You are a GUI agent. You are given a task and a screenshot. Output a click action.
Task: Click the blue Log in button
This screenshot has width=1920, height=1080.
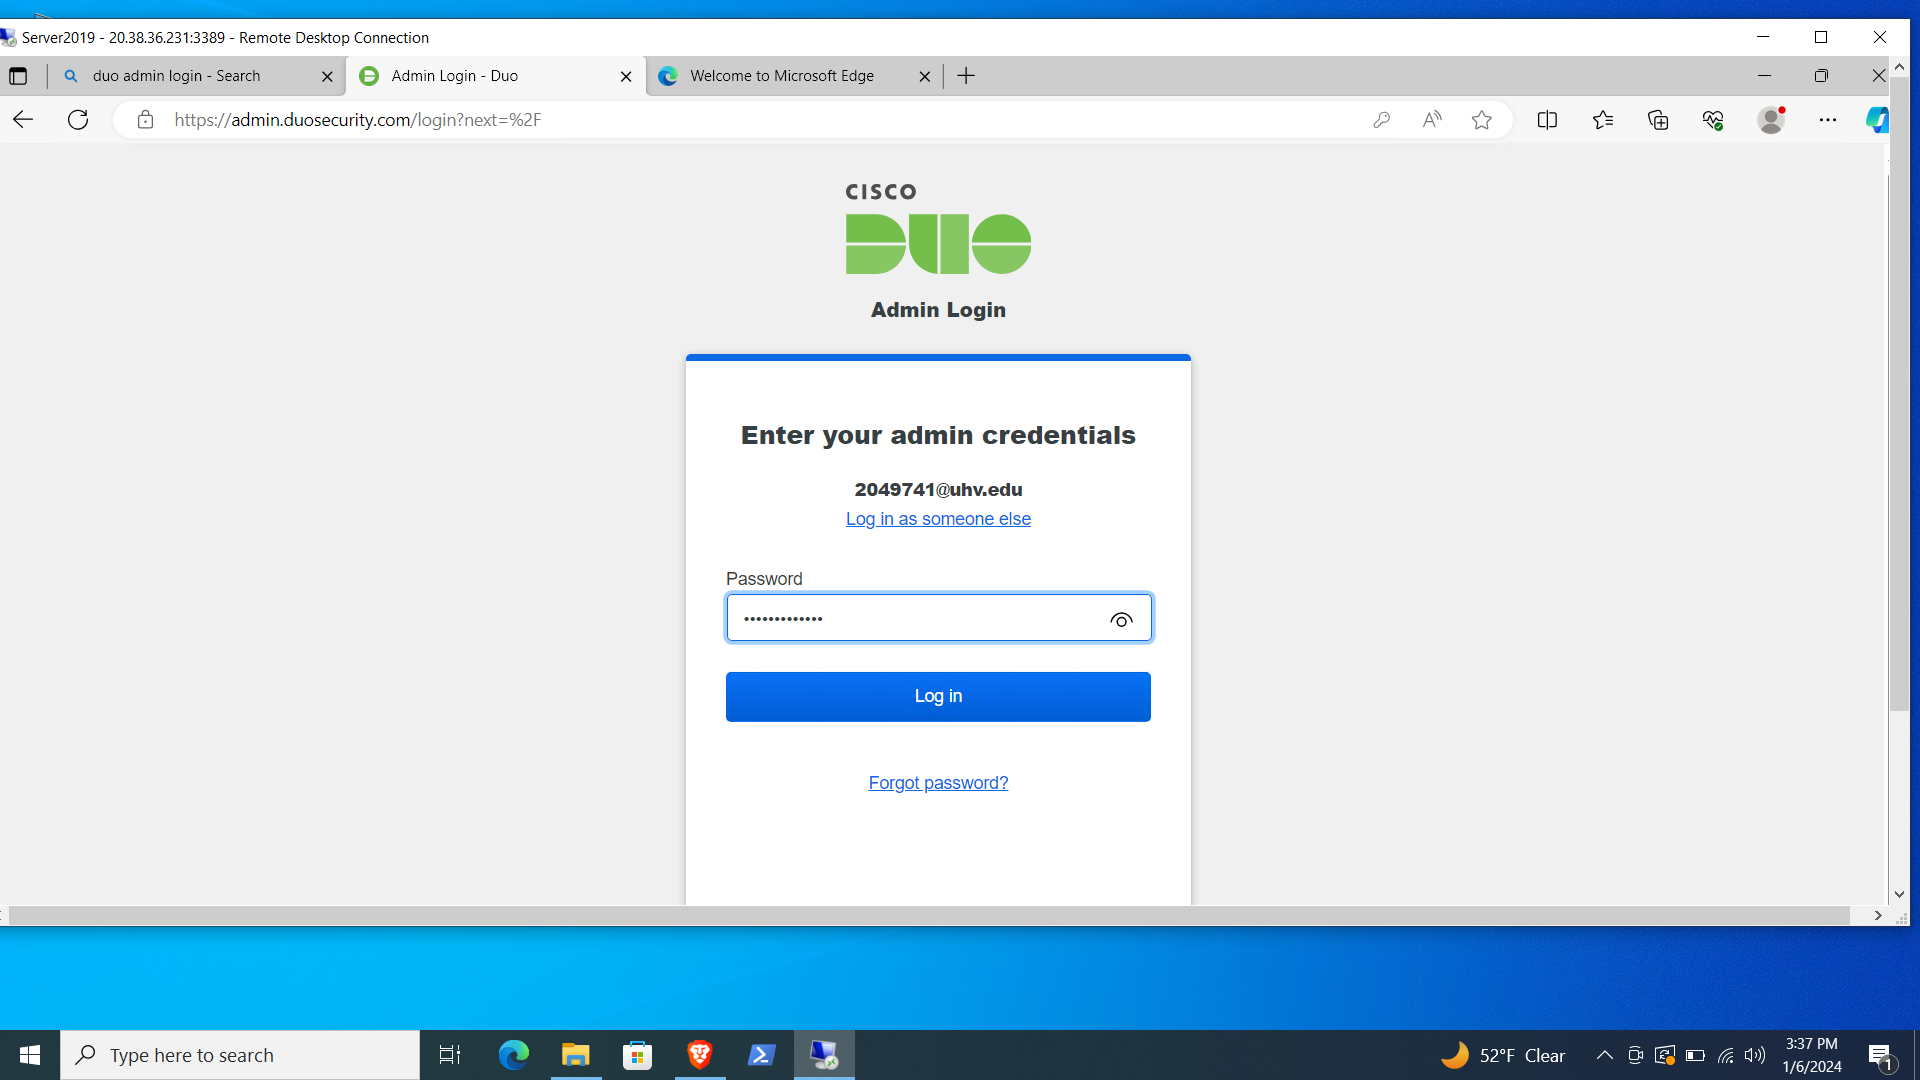[x=937, y=696]
